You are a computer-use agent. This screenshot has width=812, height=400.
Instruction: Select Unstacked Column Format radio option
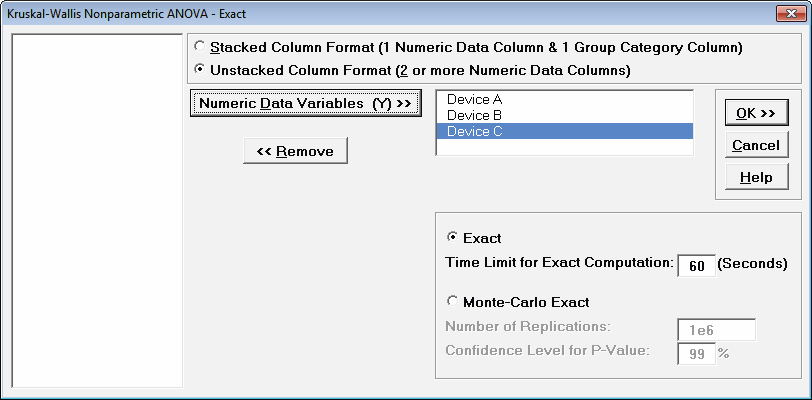(201, 70)
